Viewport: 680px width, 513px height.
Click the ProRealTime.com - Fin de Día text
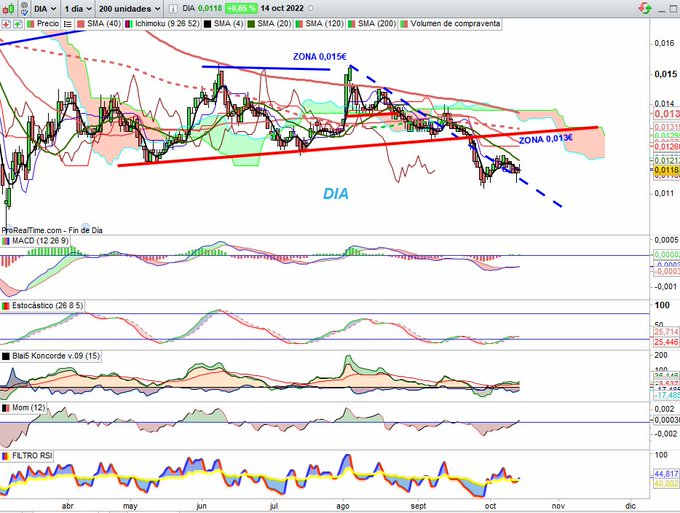[52, 230]
